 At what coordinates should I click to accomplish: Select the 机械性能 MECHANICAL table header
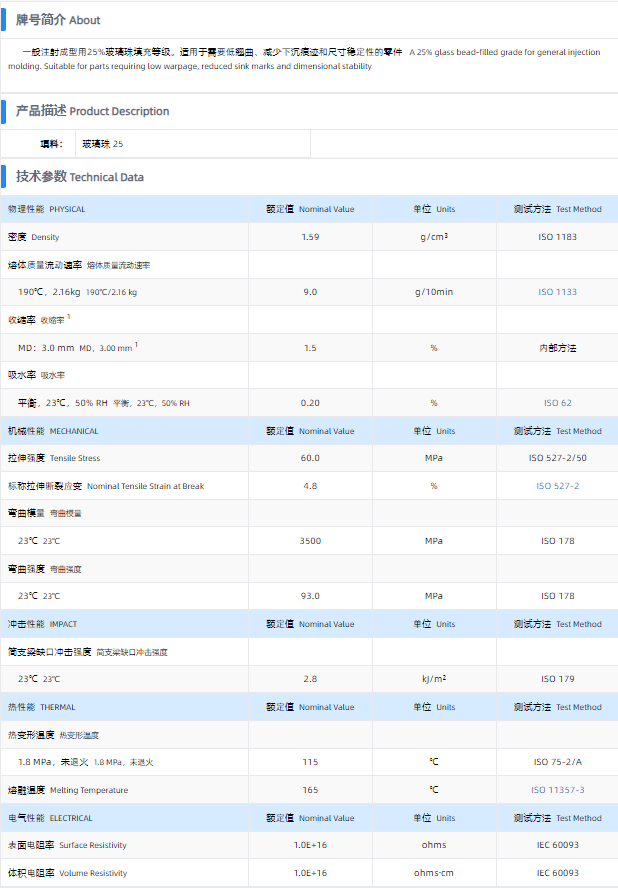(53, 431)
